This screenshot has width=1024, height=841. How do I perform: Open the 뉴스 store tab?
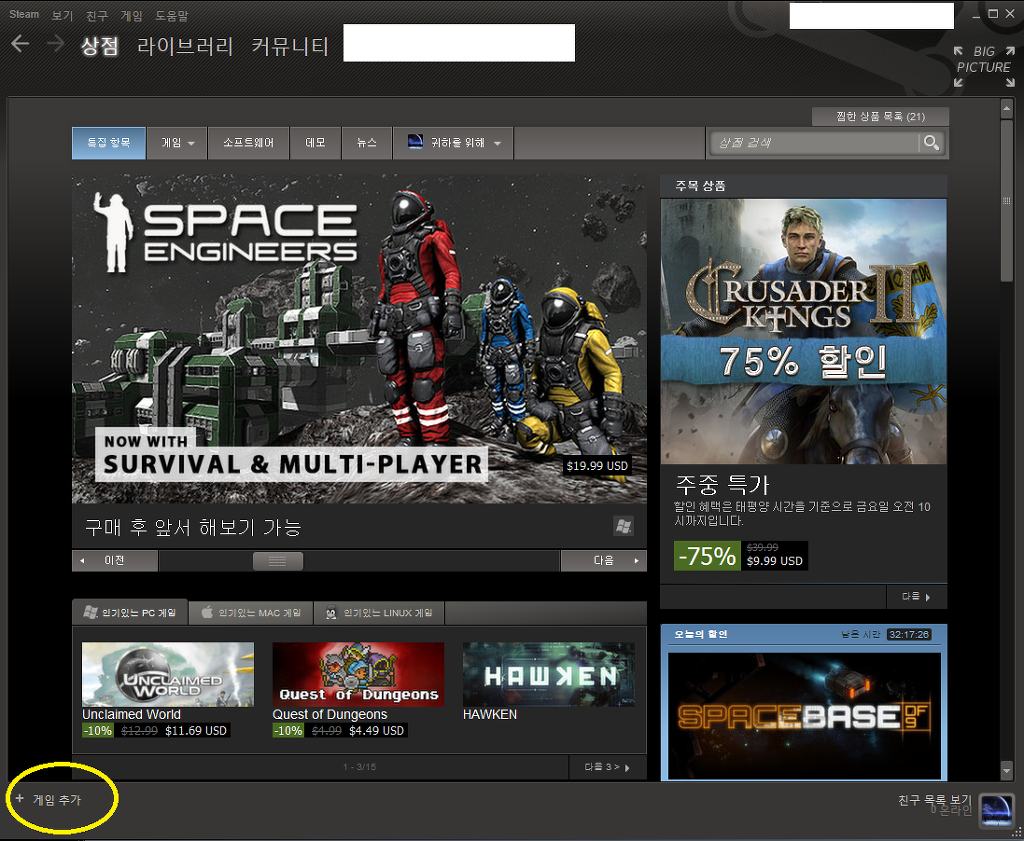[x=367, y=143]
